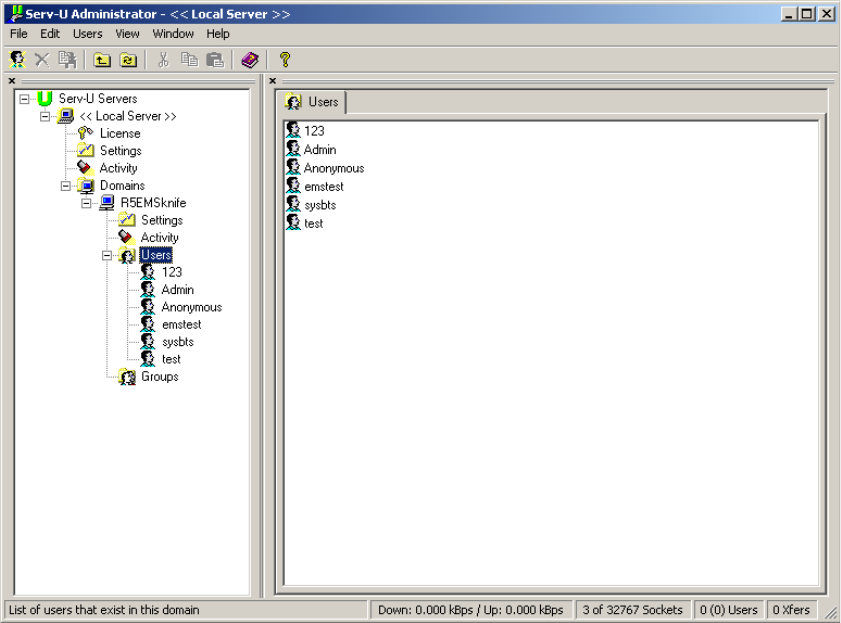The height and width of the screenshot is (623, 841).
Task: Click the New User toolbar icon
Action: click(17, 60)
